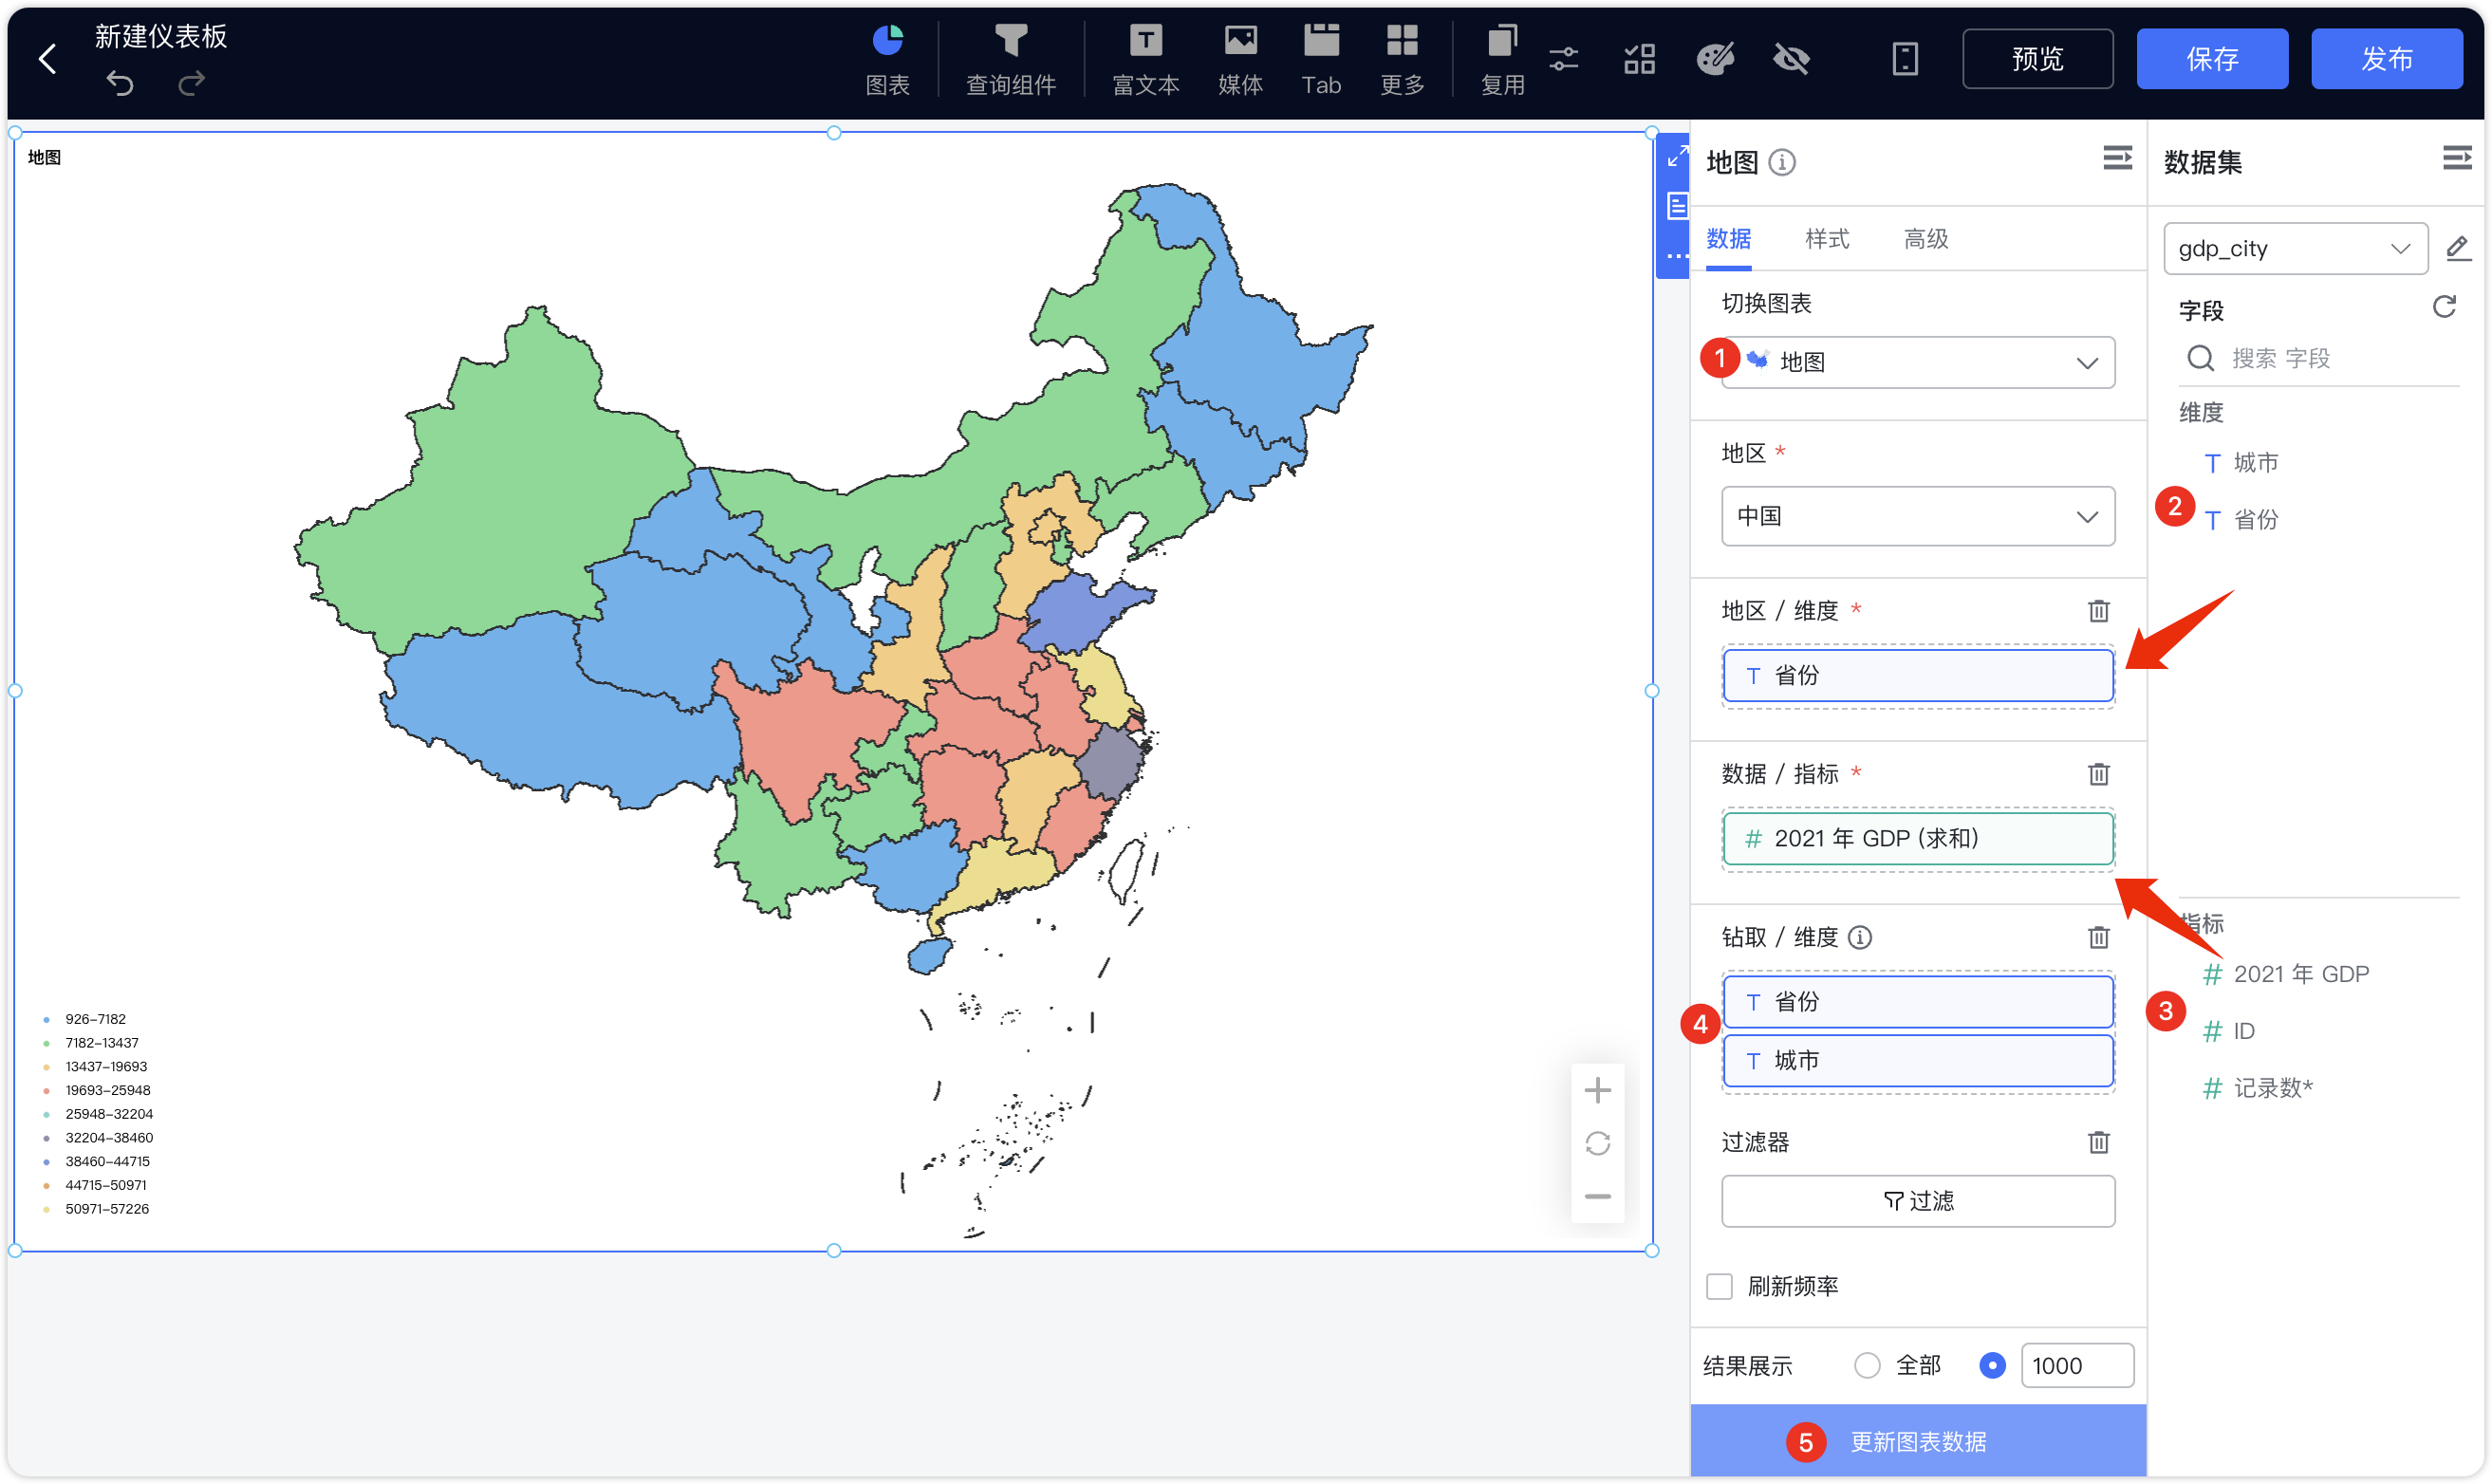Select the 2021 年 GDP metric field
The width and height of the screenshot is (2492, 1484).
coord(2286,974)
